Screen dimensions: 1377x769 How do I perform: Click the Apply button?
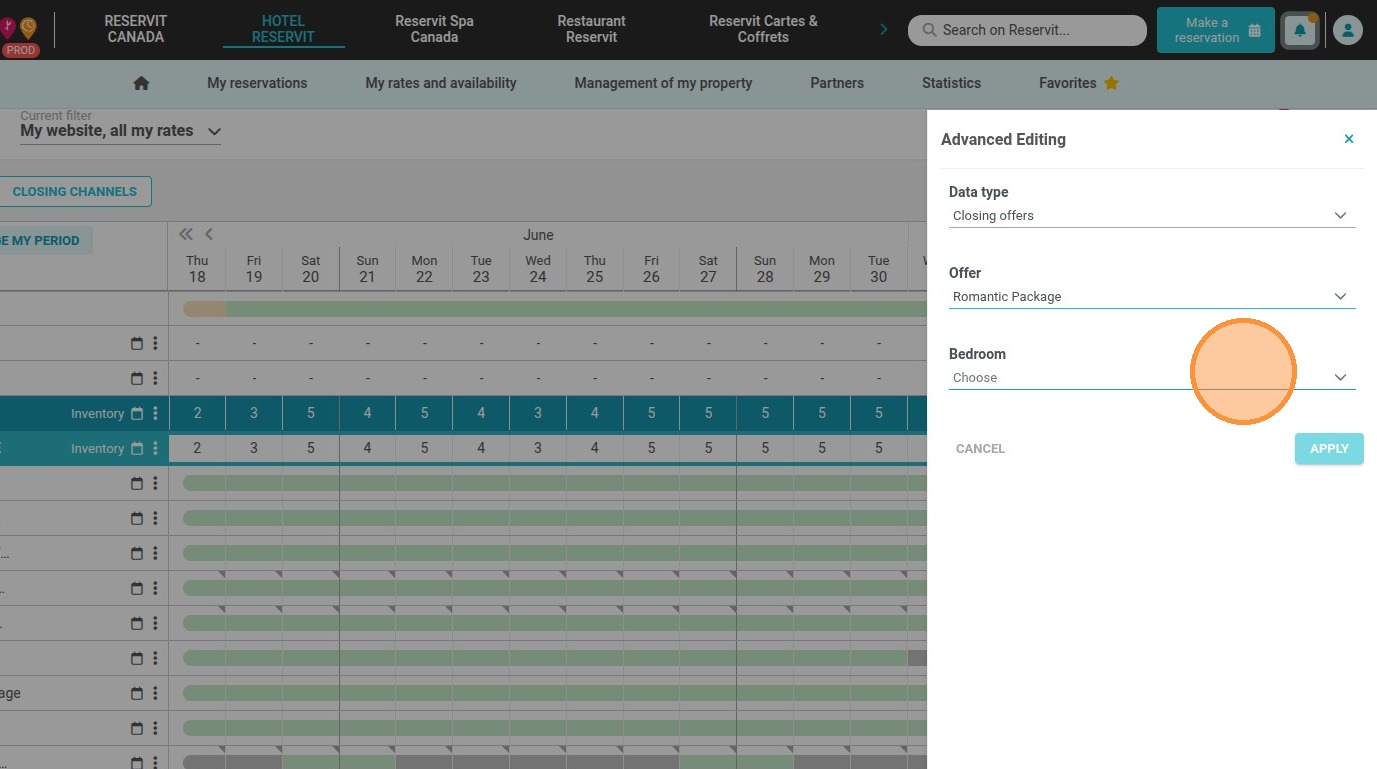pos(1329,448)
